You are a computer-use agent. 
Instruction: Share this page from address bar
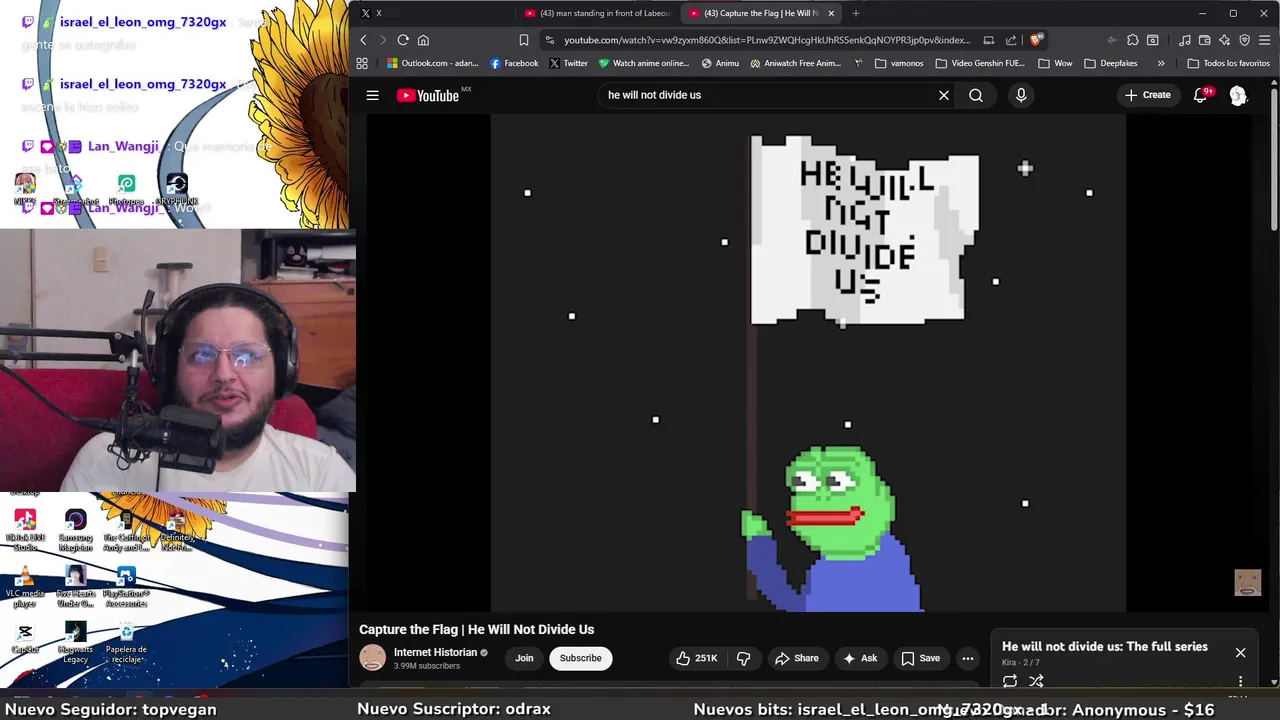click(1011, 40)
